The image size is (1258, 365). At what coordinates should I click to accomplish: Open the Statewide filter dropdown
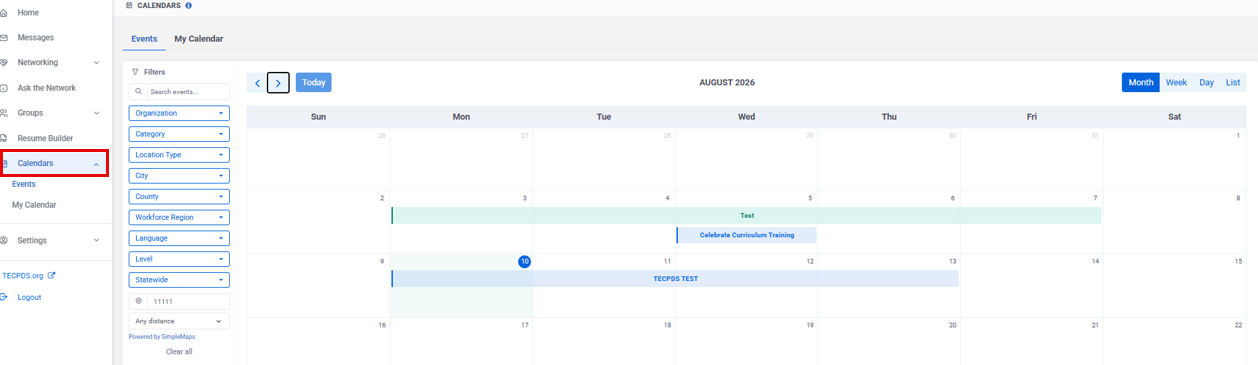[179, 280]
